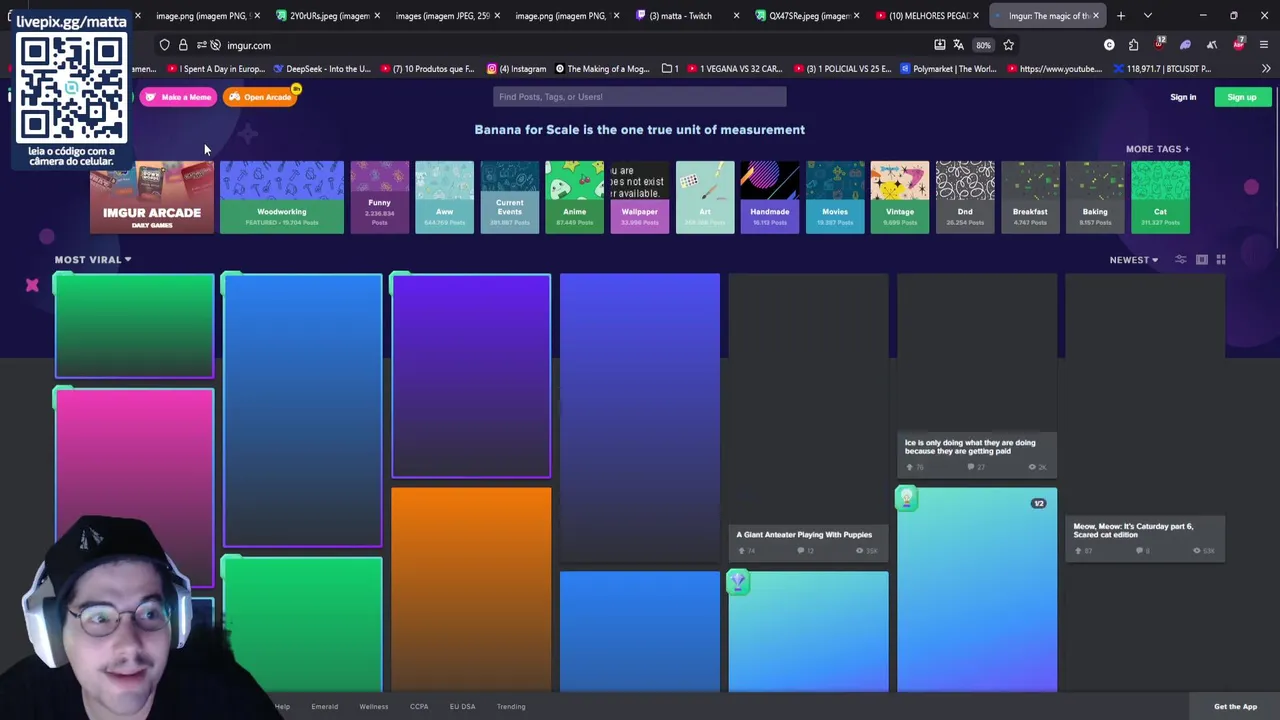Open the Funny tag tile
Screen dimensions: 1280x720
tap(379, 197)
